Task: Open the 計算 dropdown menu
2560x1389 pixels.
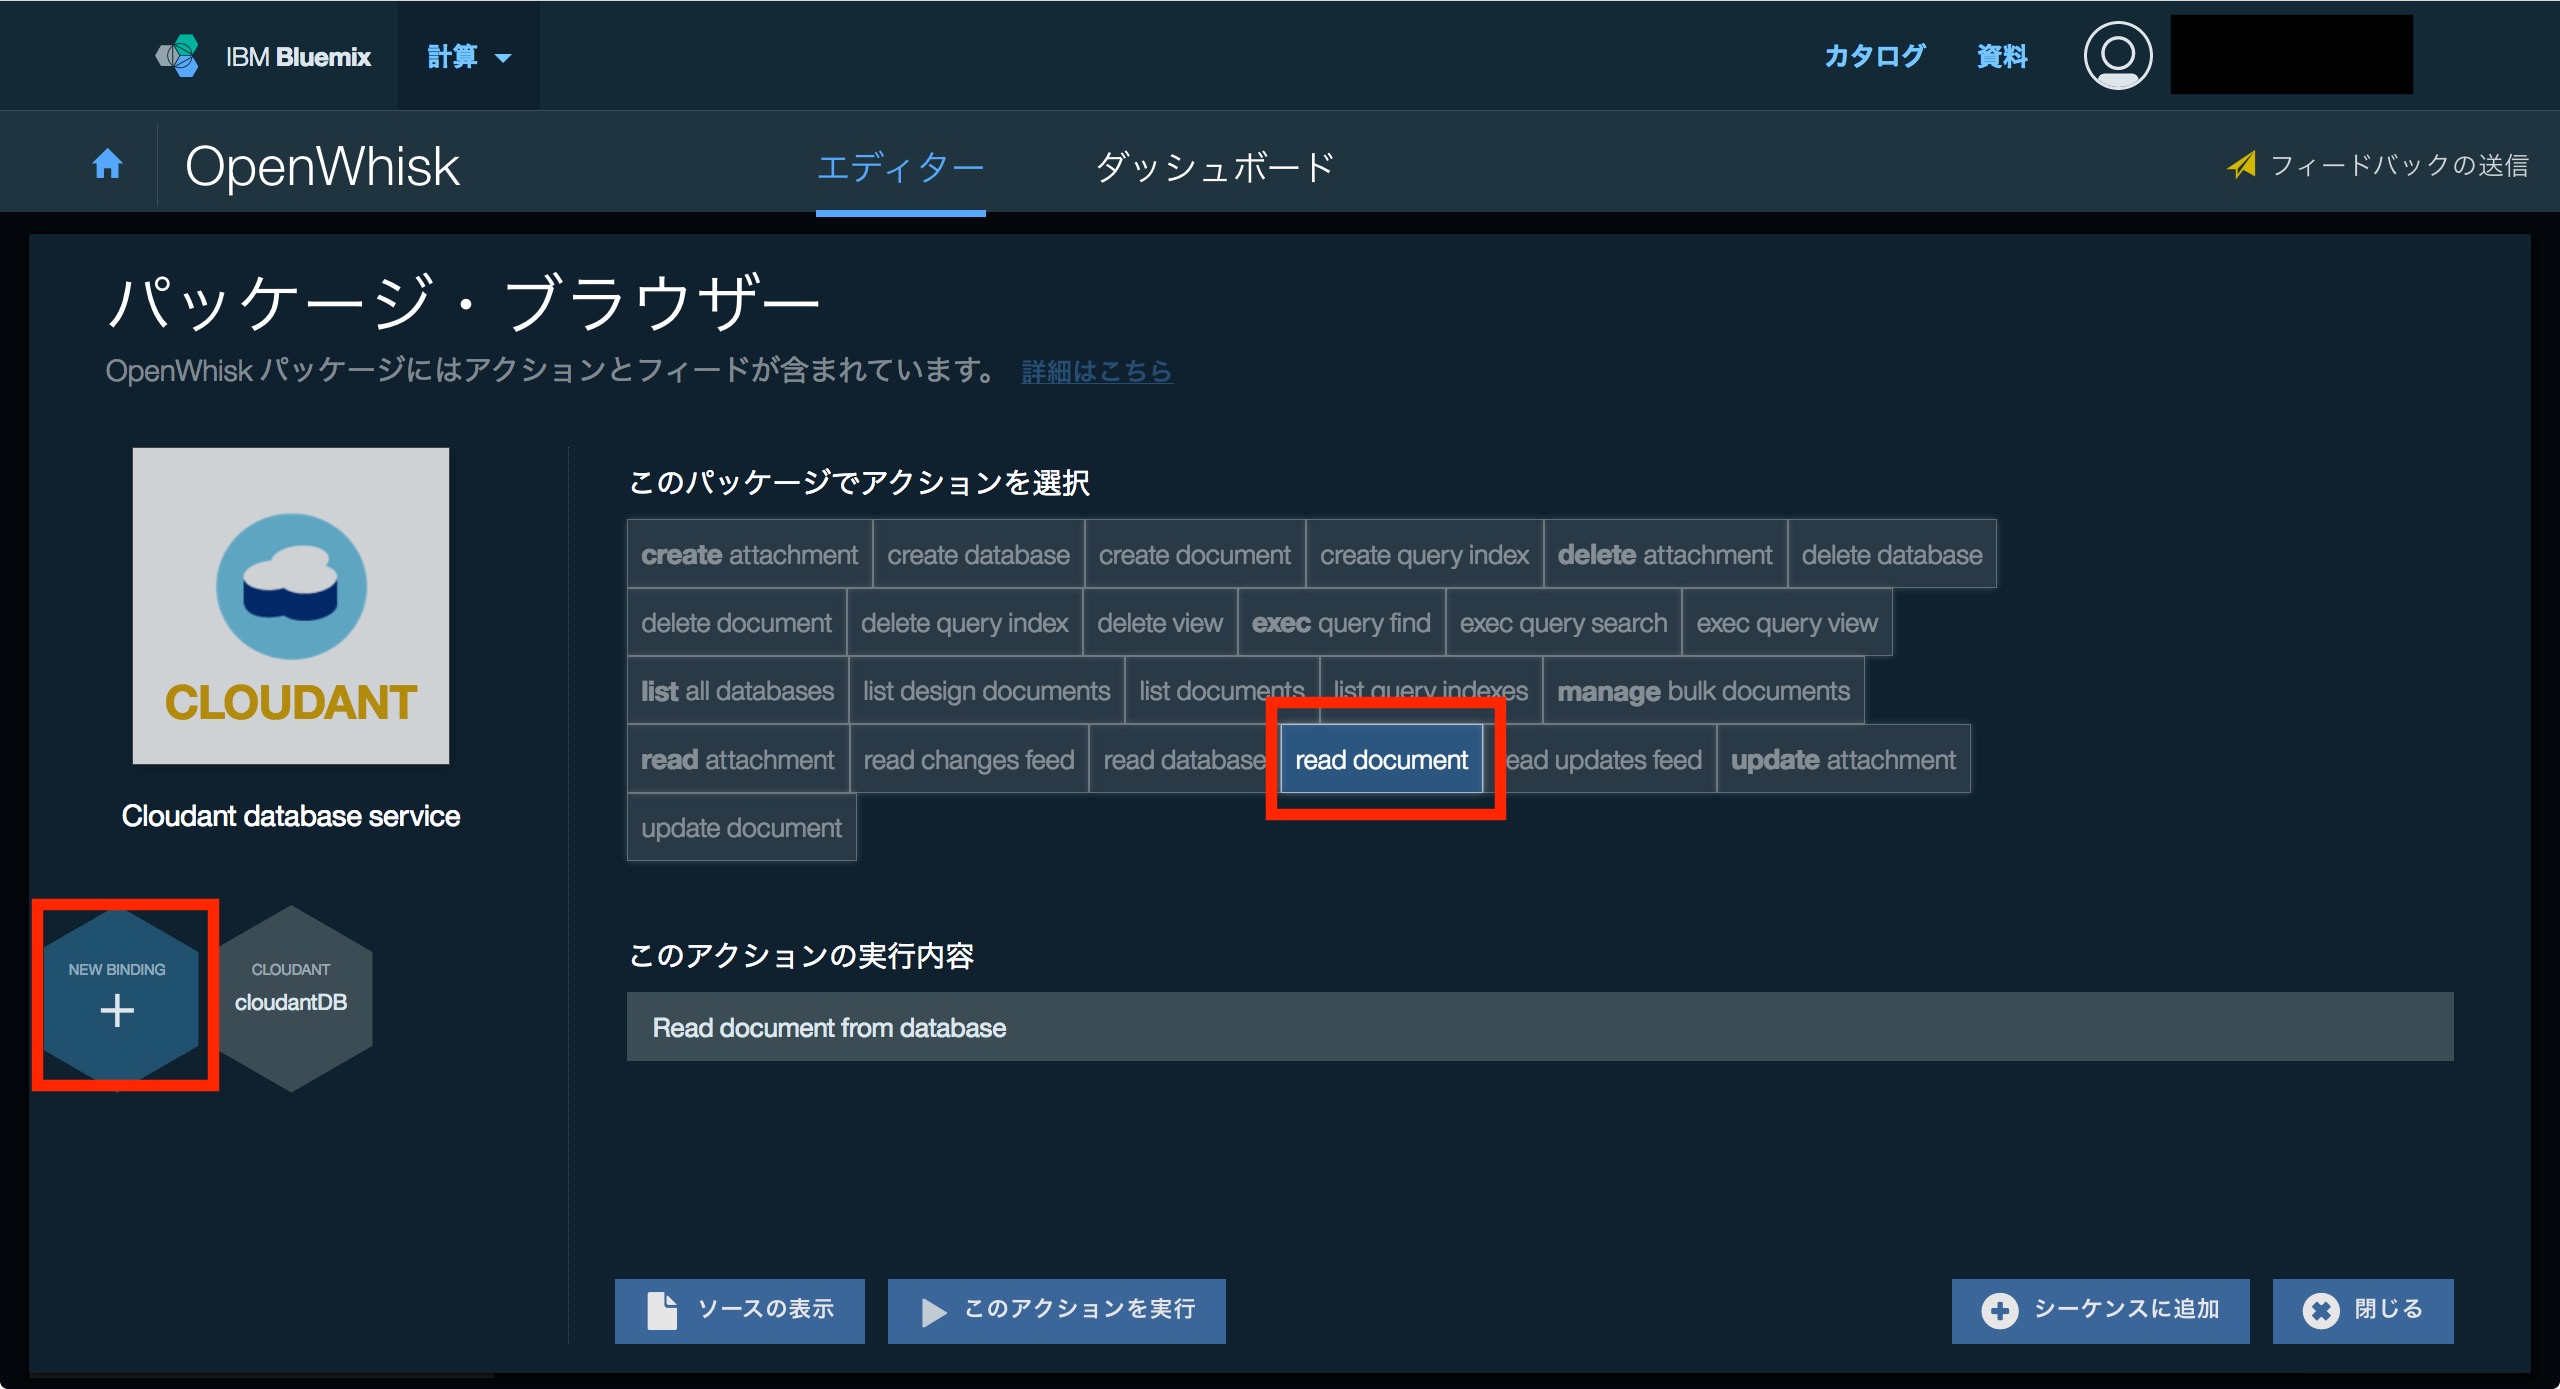Action: [x=469, y=56]
